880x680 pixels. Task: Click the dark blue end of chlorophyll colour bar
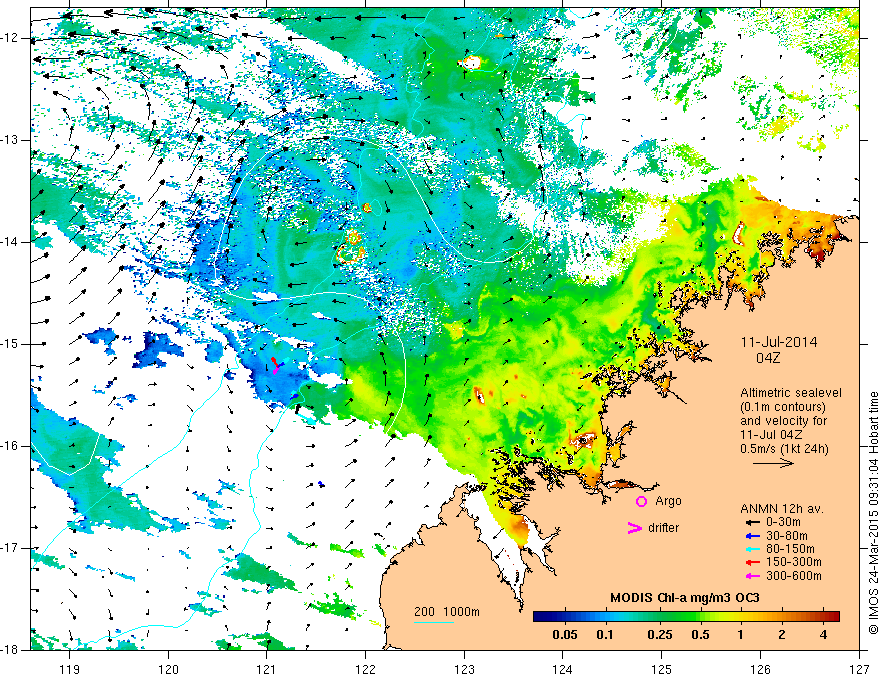[538, 617]
